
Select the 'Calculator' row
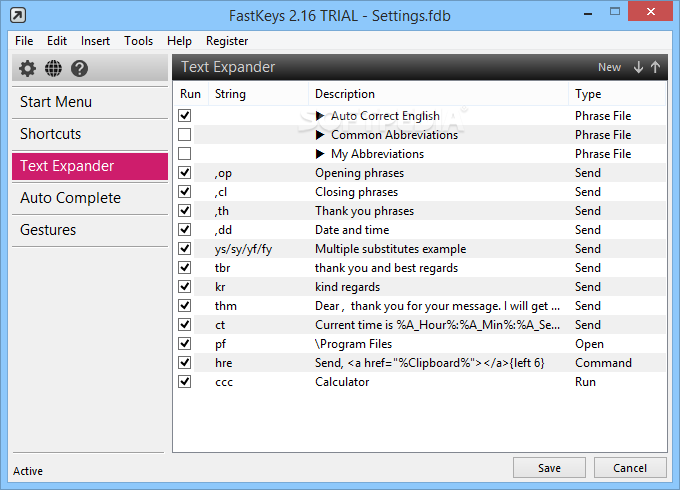point(420,382)
